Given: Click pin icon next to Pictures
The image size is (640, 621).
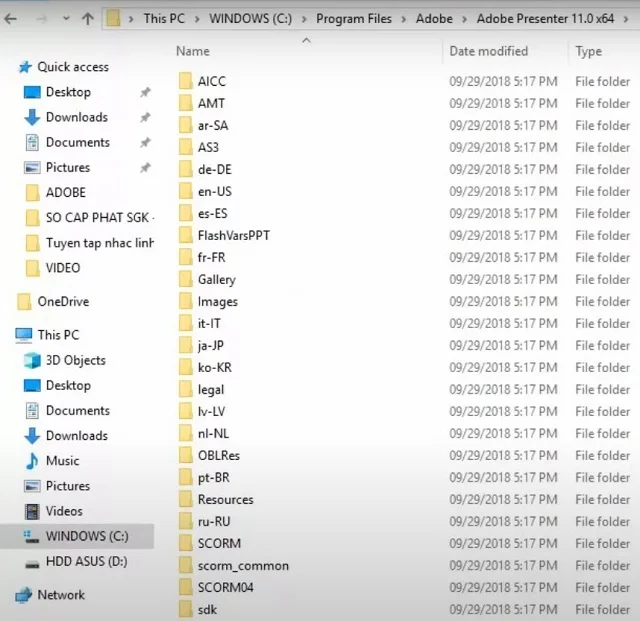Looking at the screenshot, I should coord(145,168).
